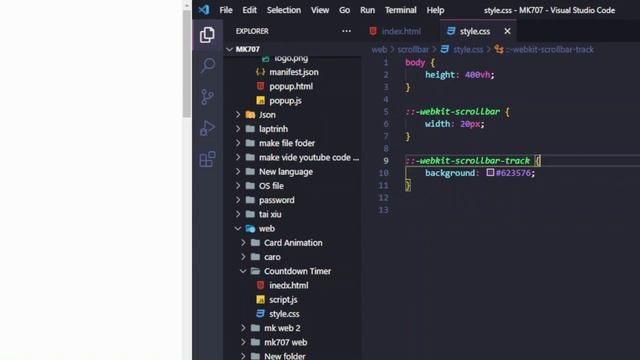Expand the mk web 2 folder

[243, 328]
